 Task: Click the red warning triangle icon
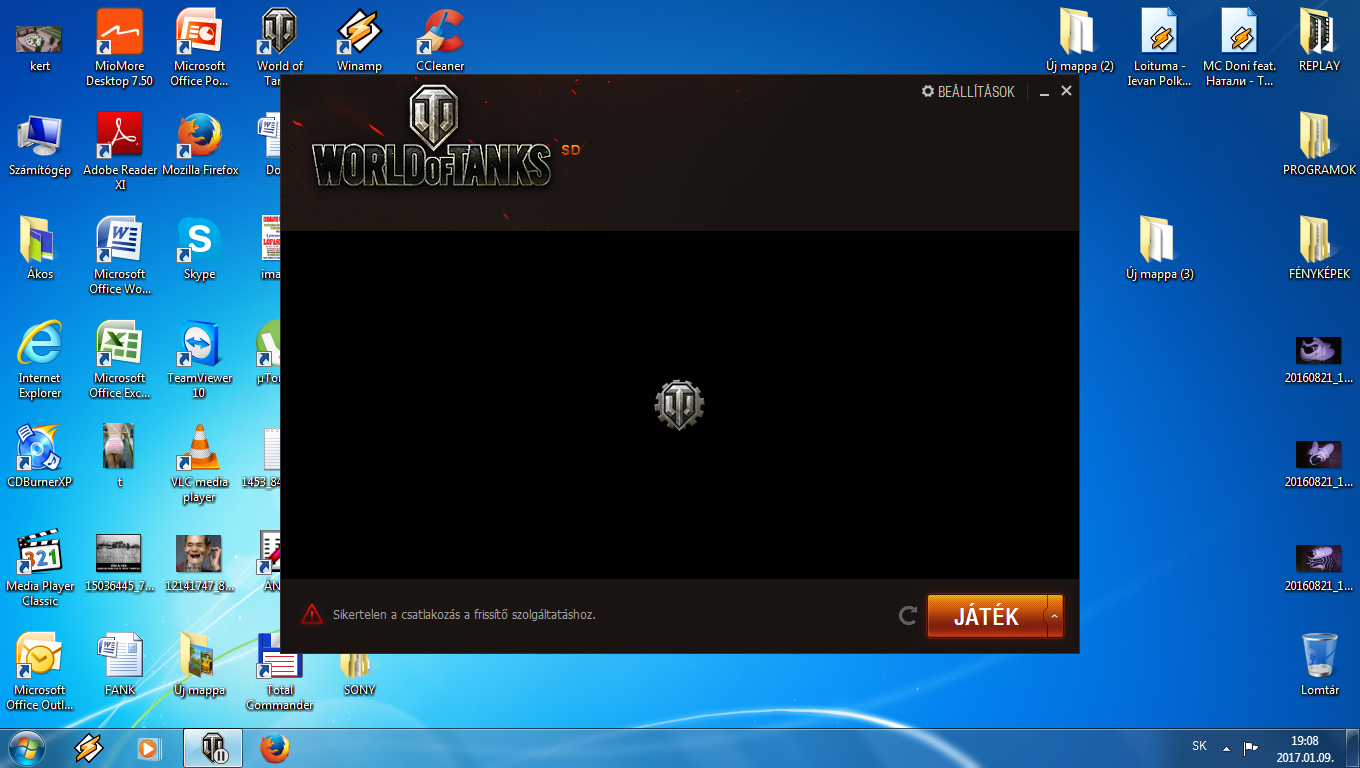tap(313, 614)
